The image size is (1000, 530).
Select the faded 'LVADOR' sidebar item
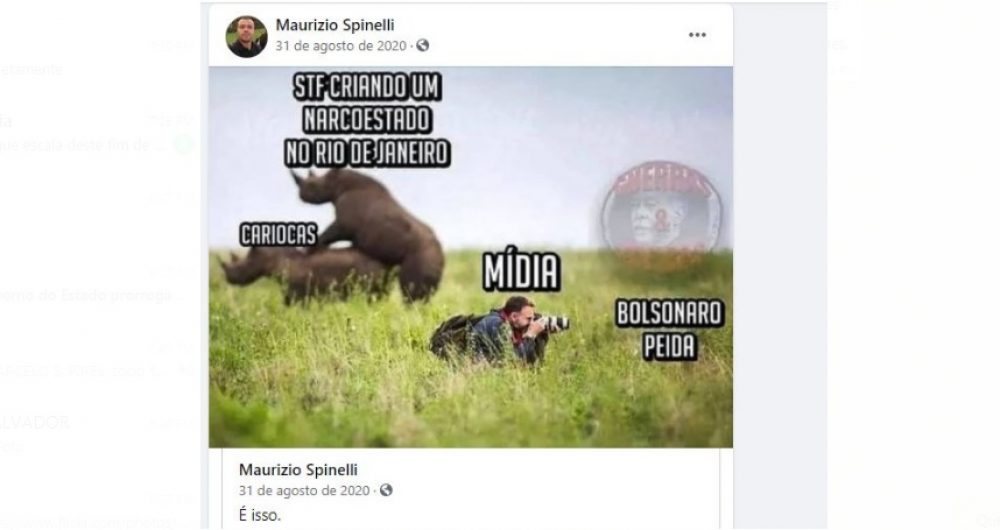click(x=35, y=423)
